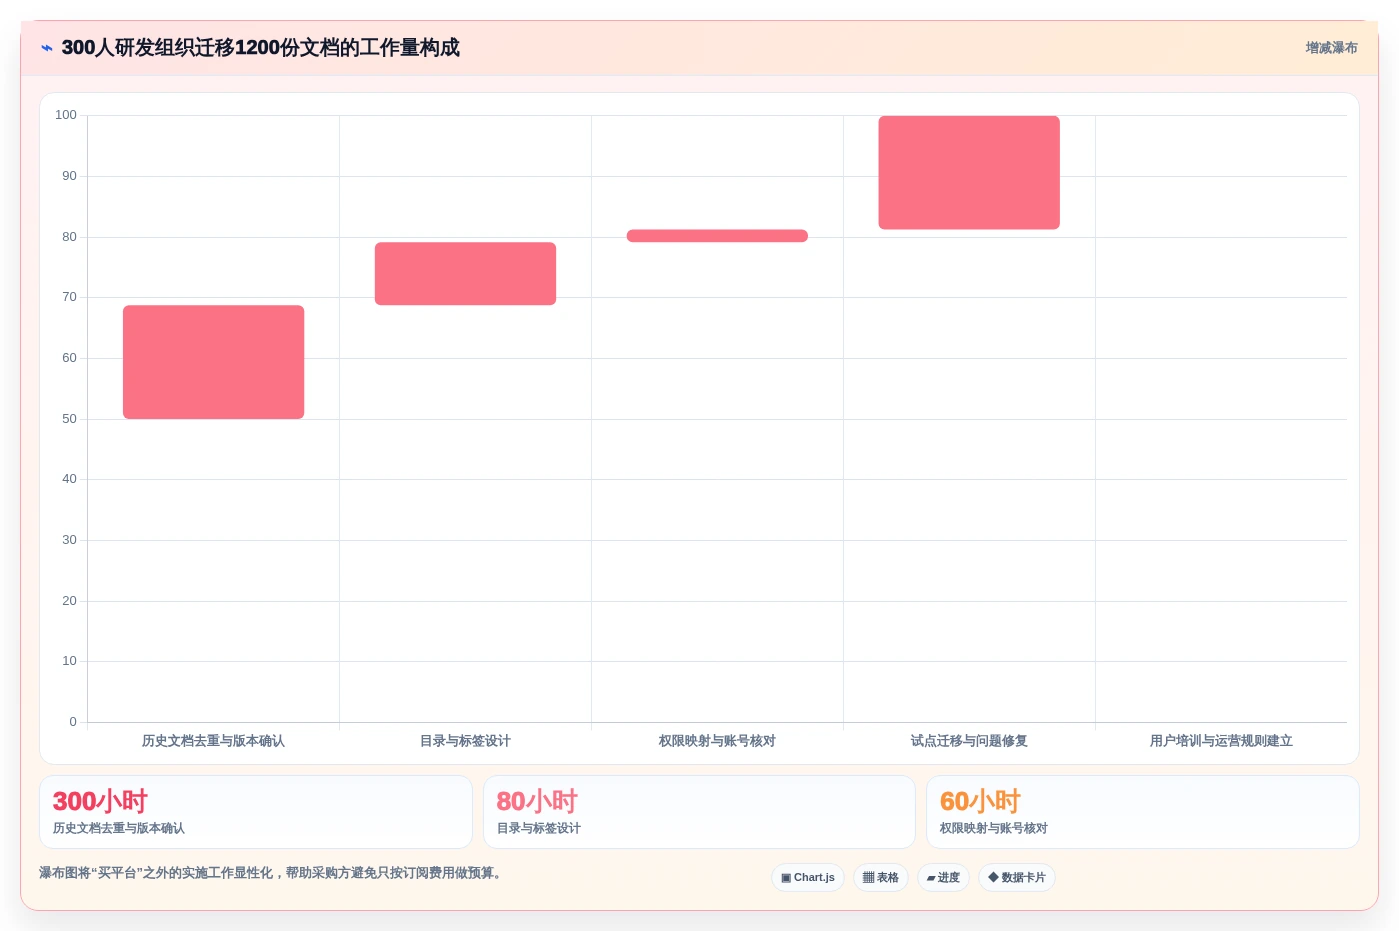
Task: Click the 增减瀑布 label in the header
Action: [1331, 48]
